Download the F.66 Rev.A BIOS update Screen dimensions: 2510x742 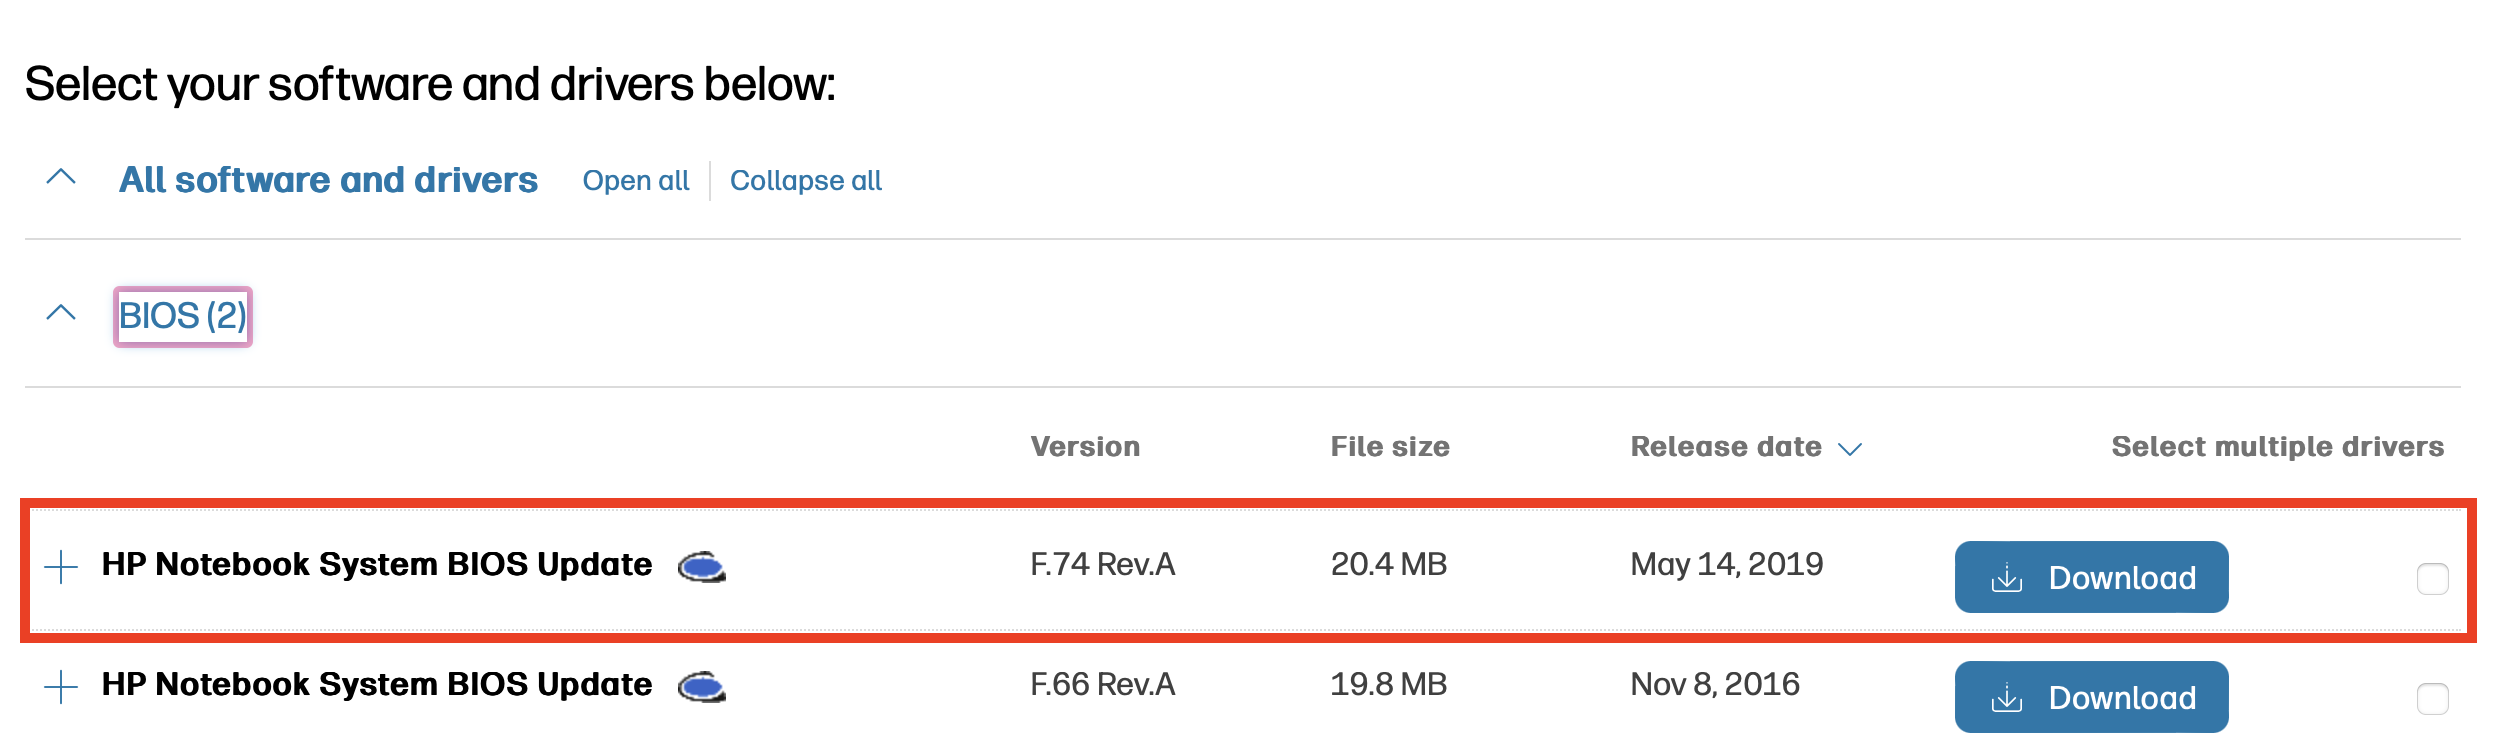tap(2091, 697)
